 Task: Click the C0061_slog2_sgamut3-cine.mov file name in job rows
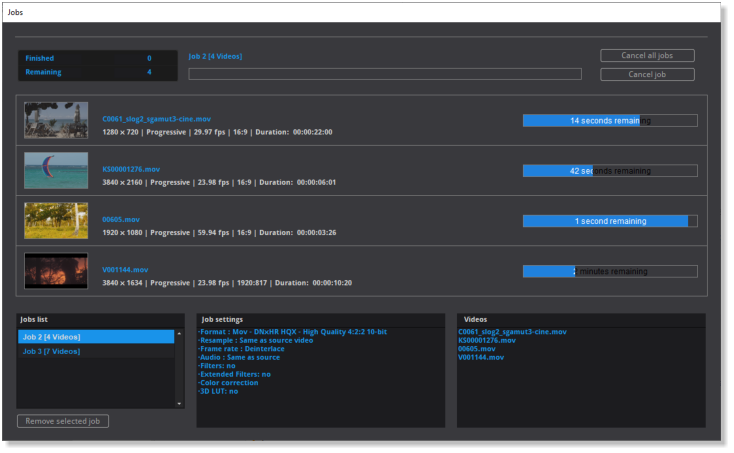(156, 119)
